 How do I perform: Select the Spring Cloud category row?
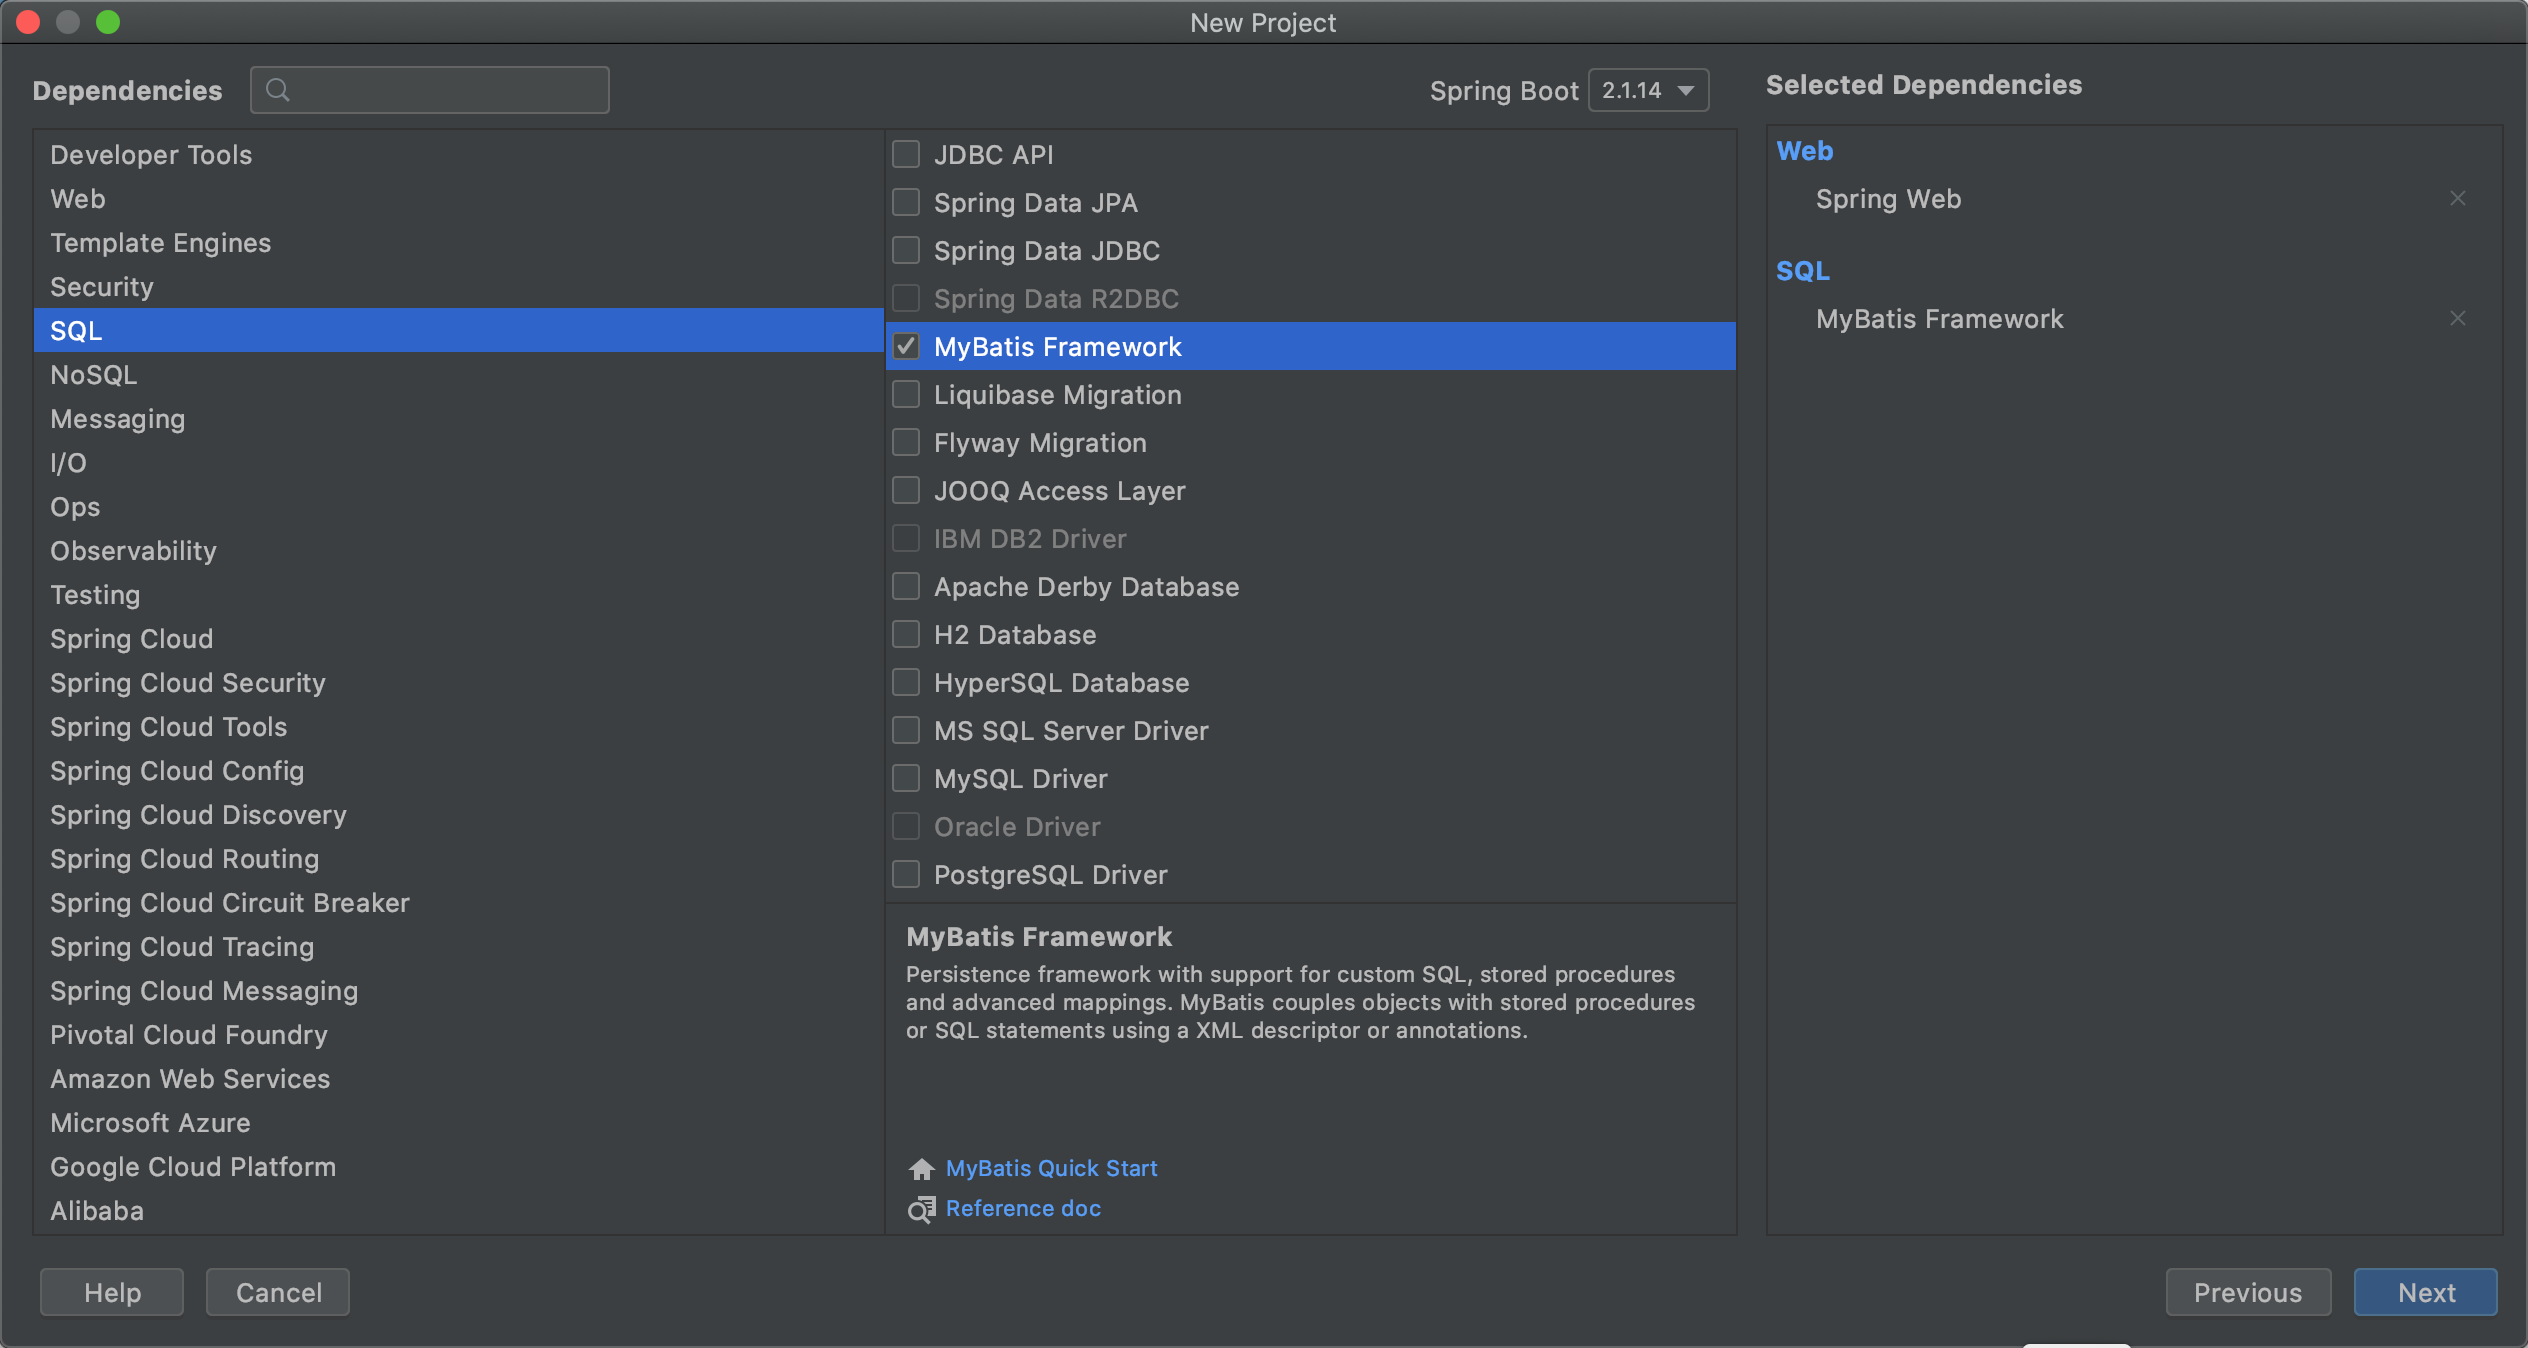coord(459,639)
